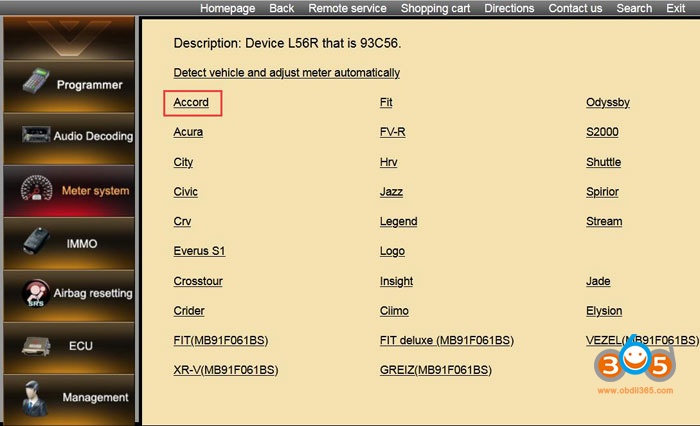
Task: Select the Legend model link
Action: click(x=398, y=221)
